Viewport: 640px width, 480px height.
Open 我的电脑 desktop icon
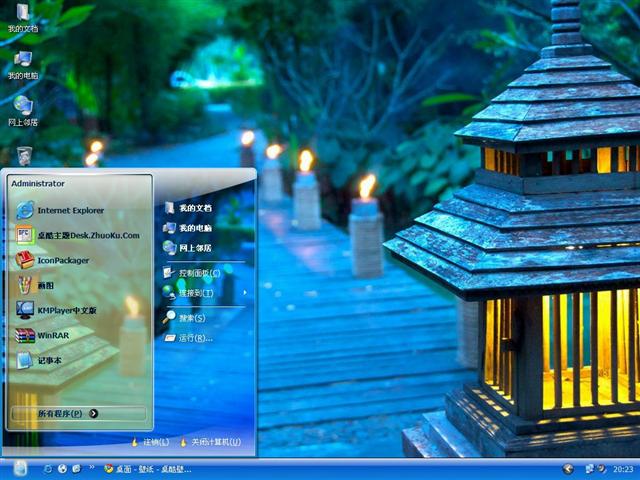[x=23, y=65]
